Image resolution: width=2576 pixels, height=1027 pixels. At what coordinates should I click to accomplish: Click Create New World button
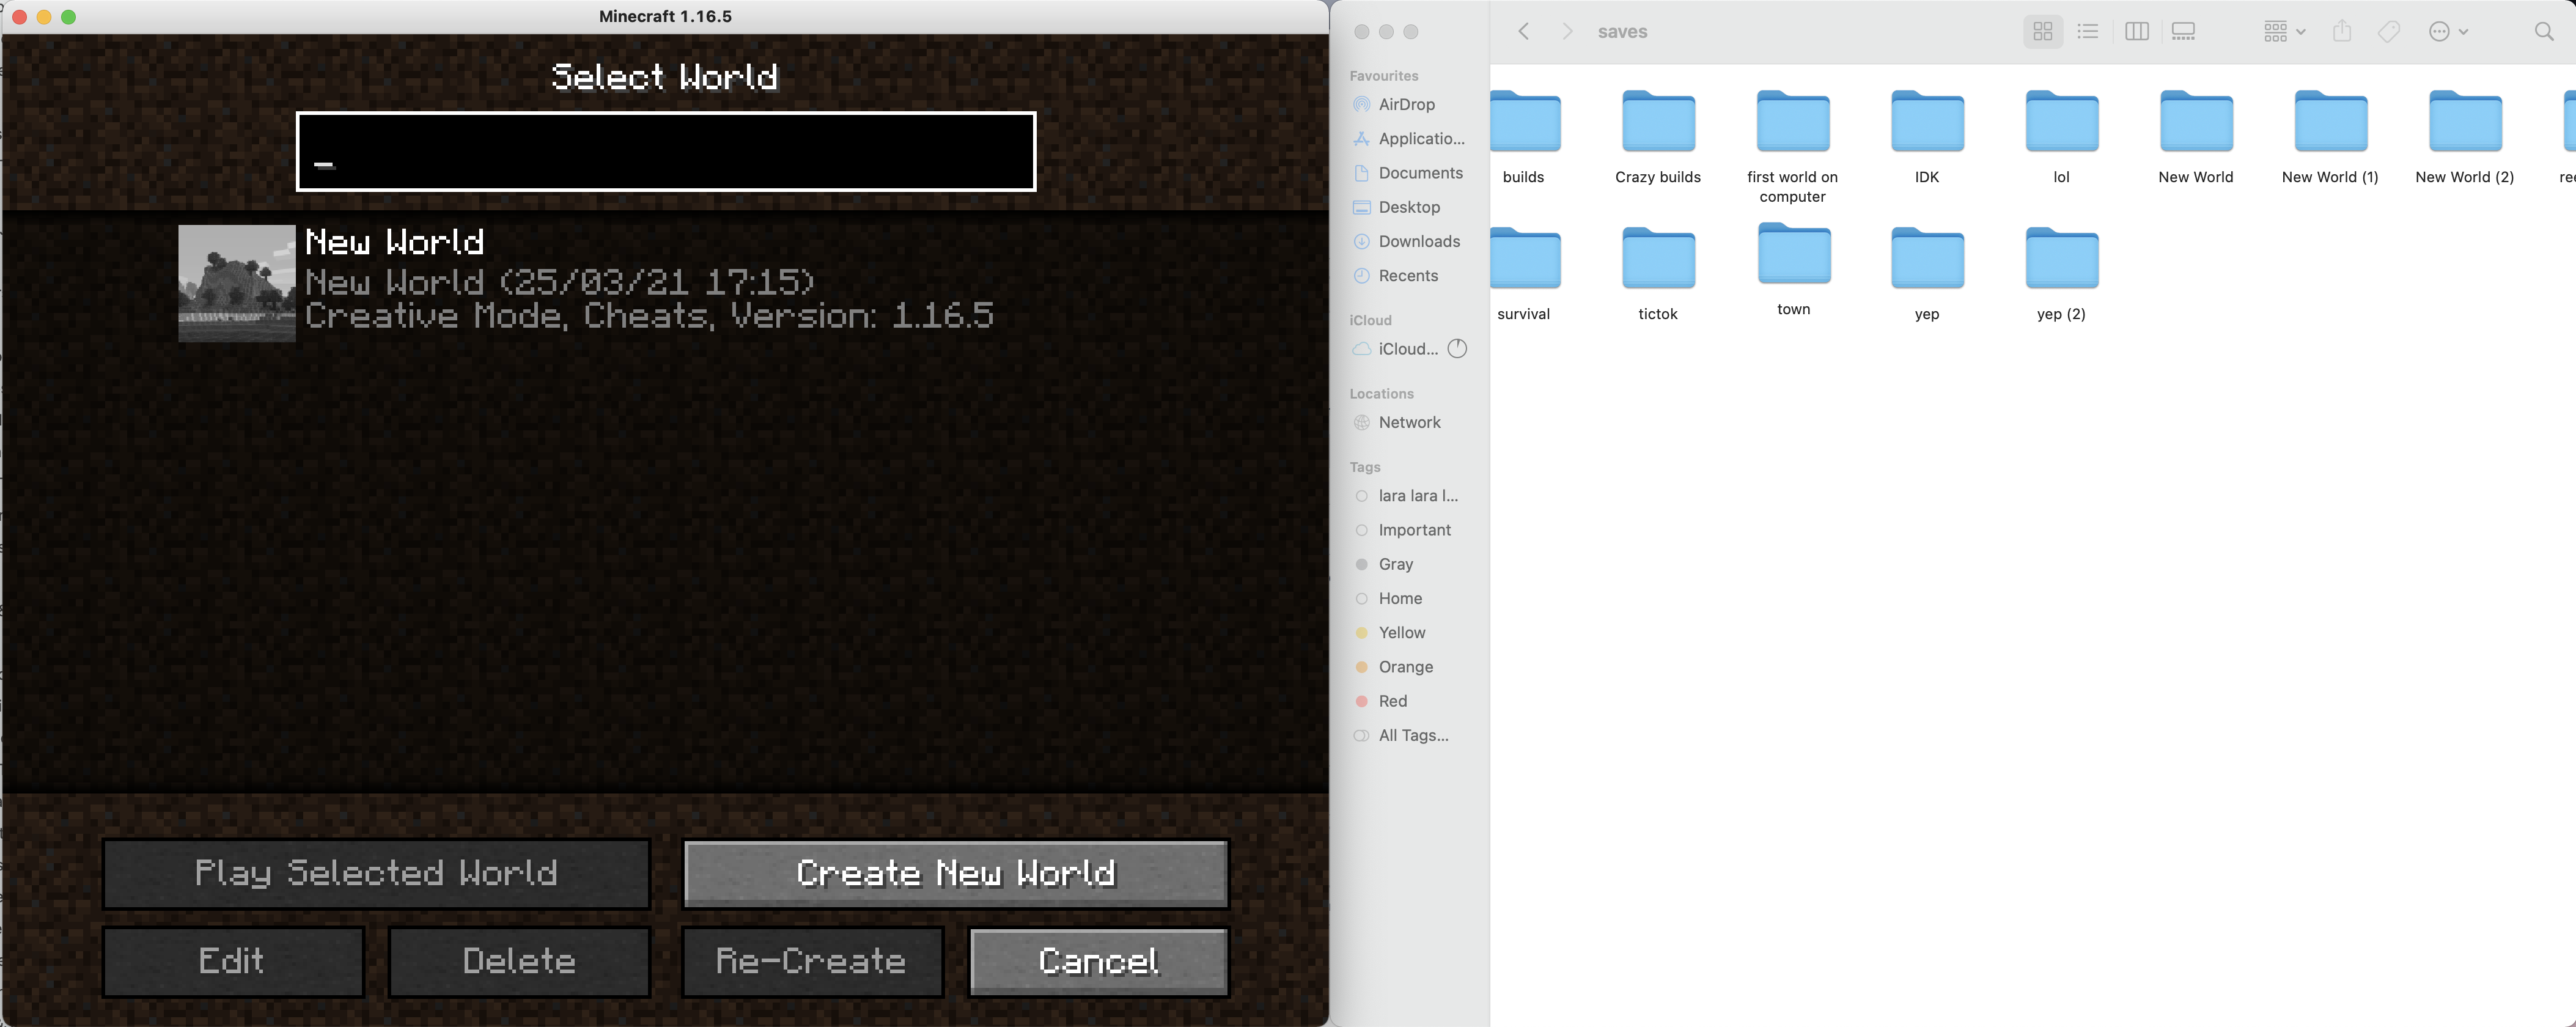pyautogui.click(x=955, y=873)
